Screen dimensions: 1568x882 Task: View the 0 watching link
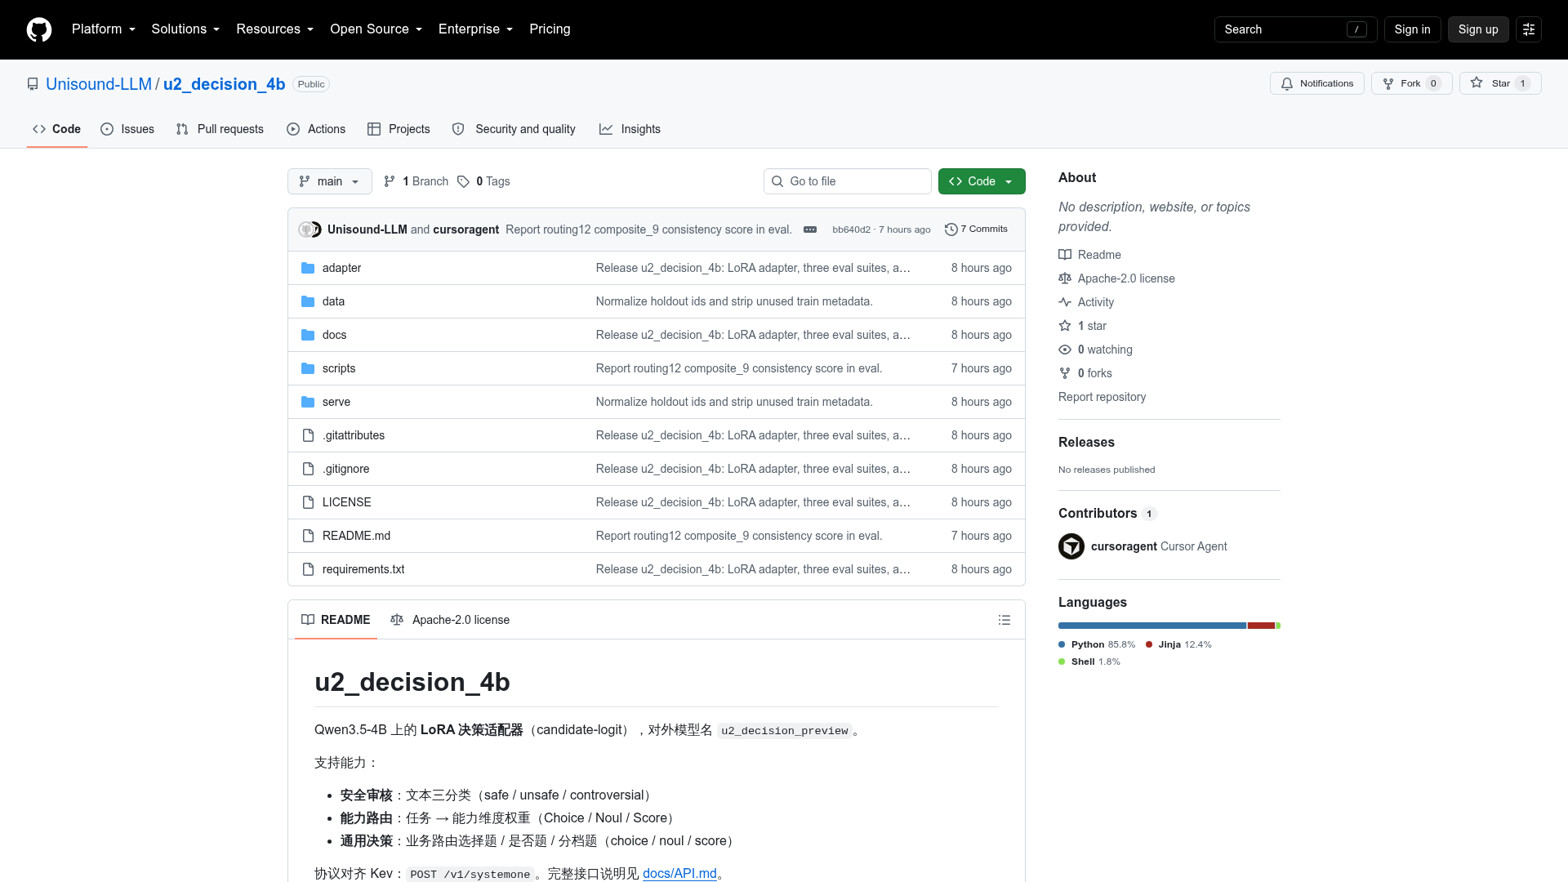pyautogui.click(x=1095, y=350)
